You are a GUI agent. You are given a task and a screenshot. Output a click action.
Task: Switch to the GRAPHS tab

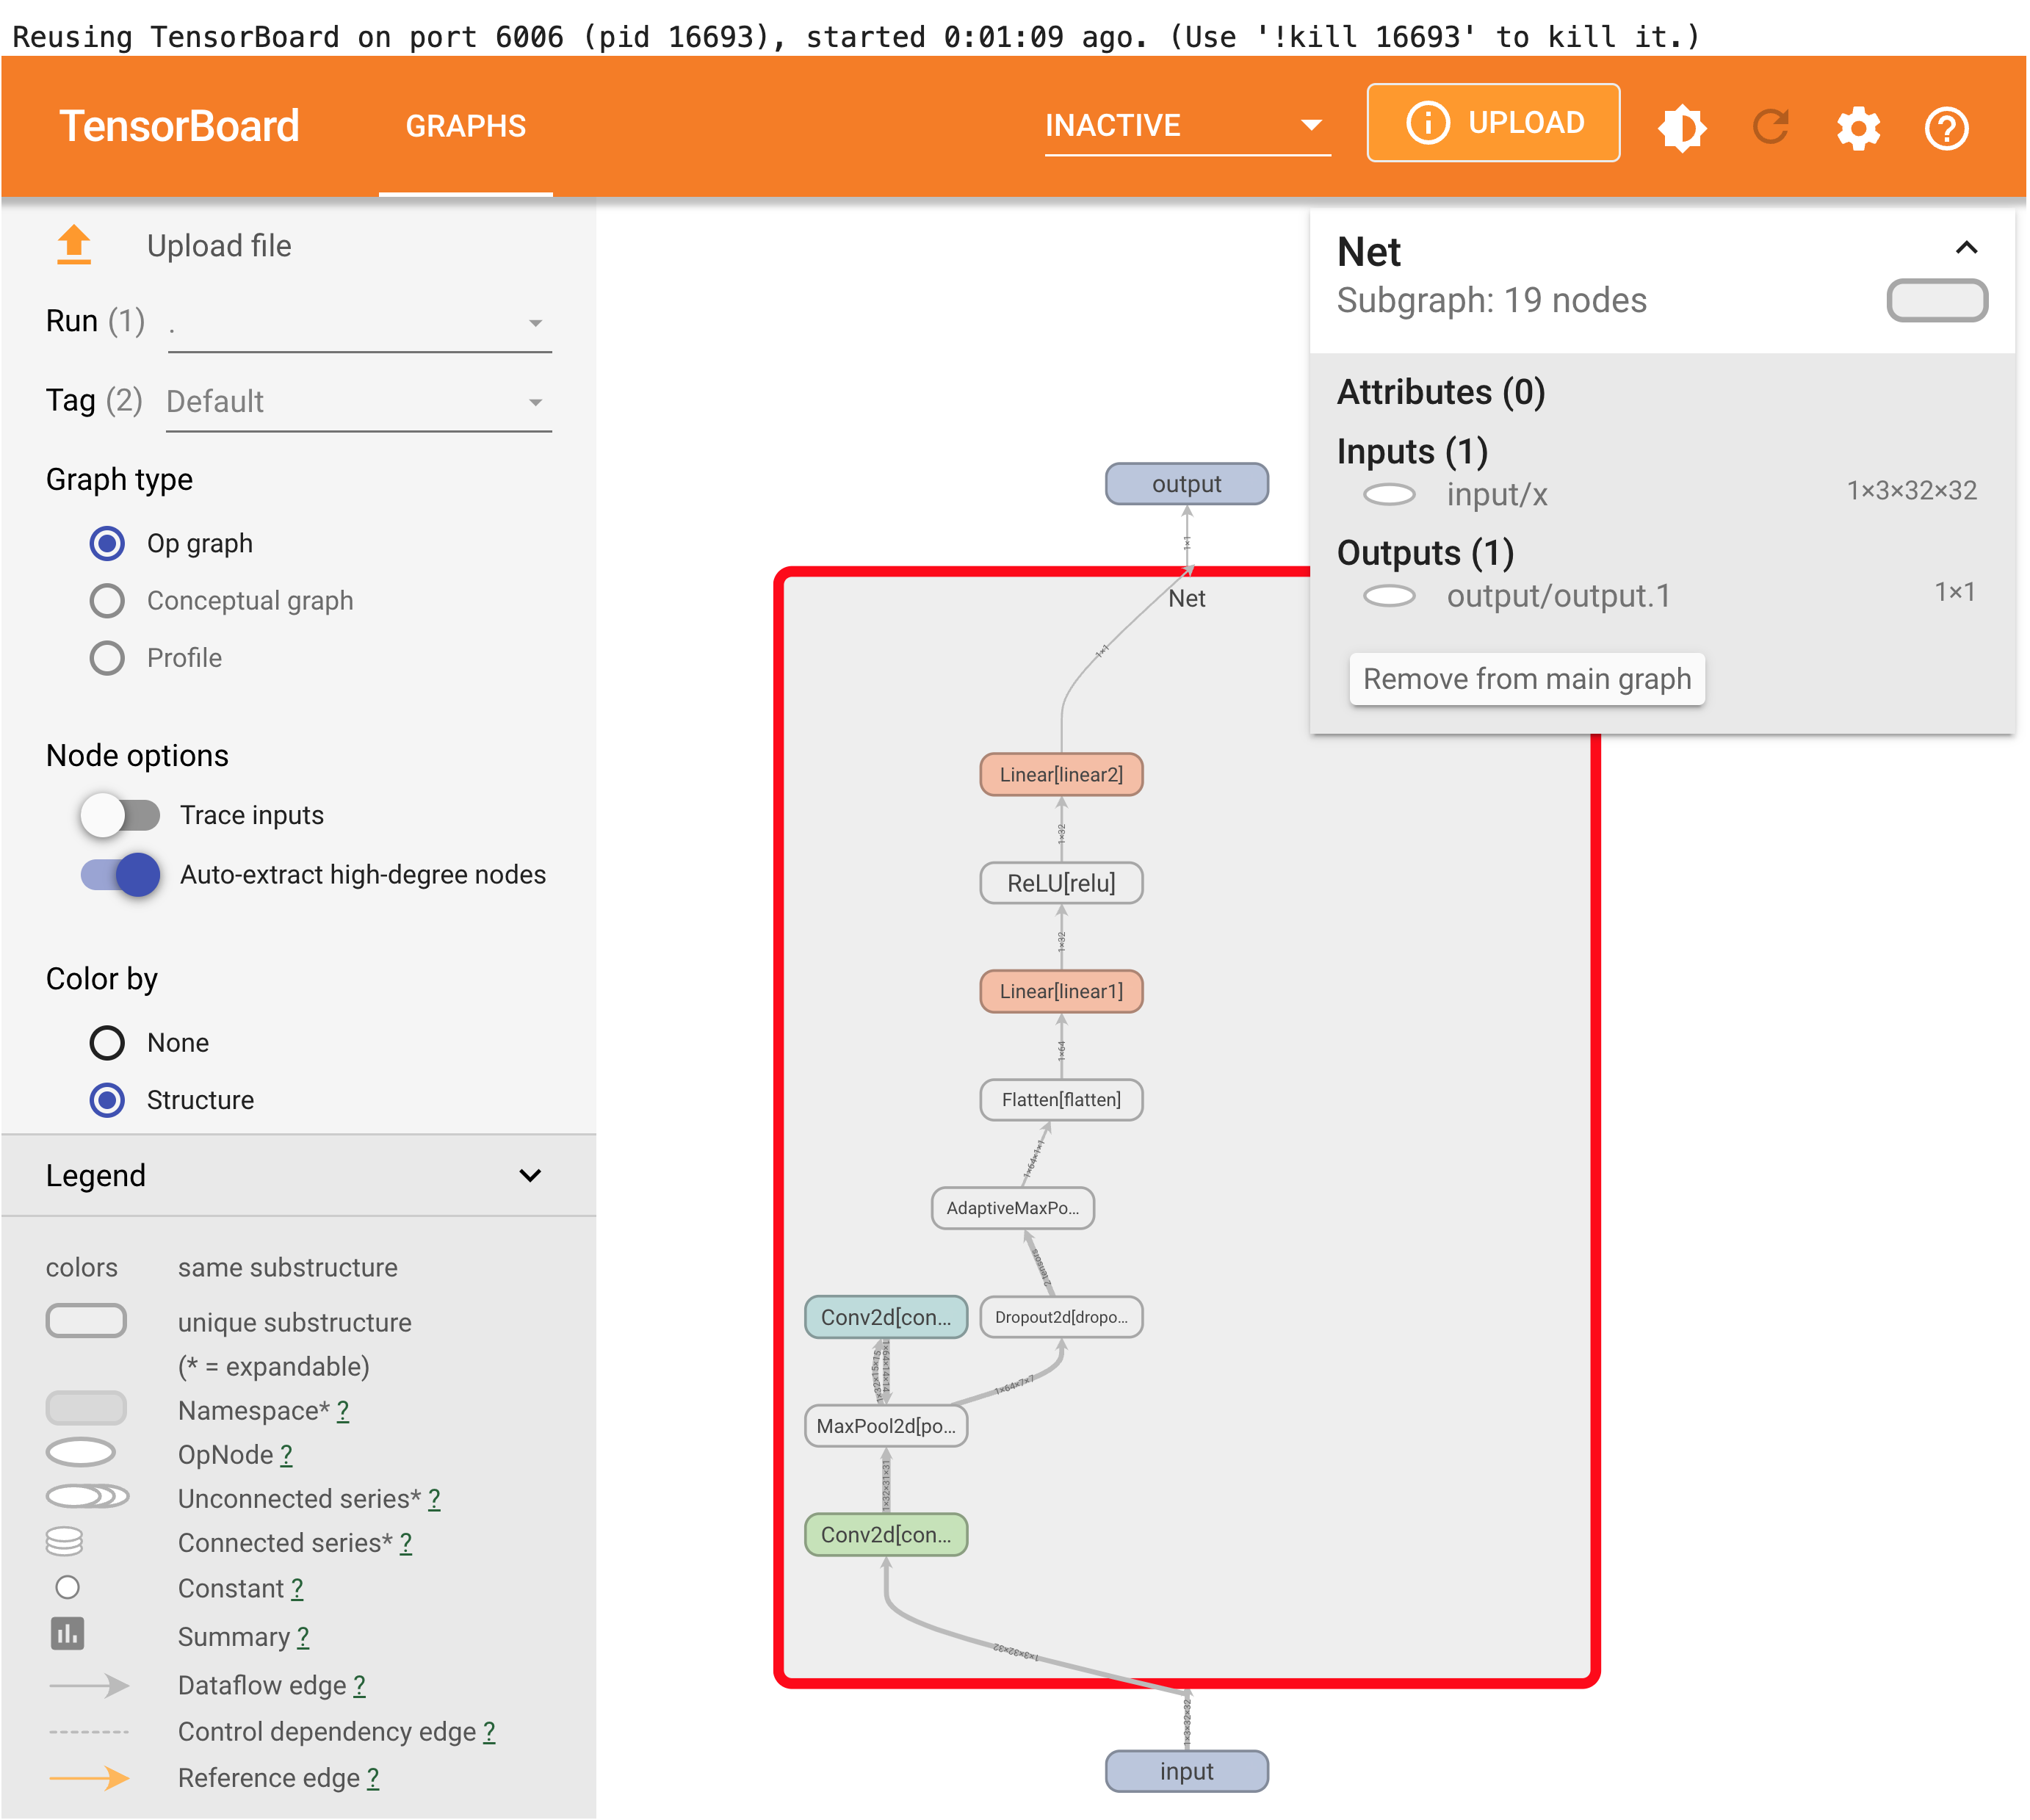(x=466, y=126)
